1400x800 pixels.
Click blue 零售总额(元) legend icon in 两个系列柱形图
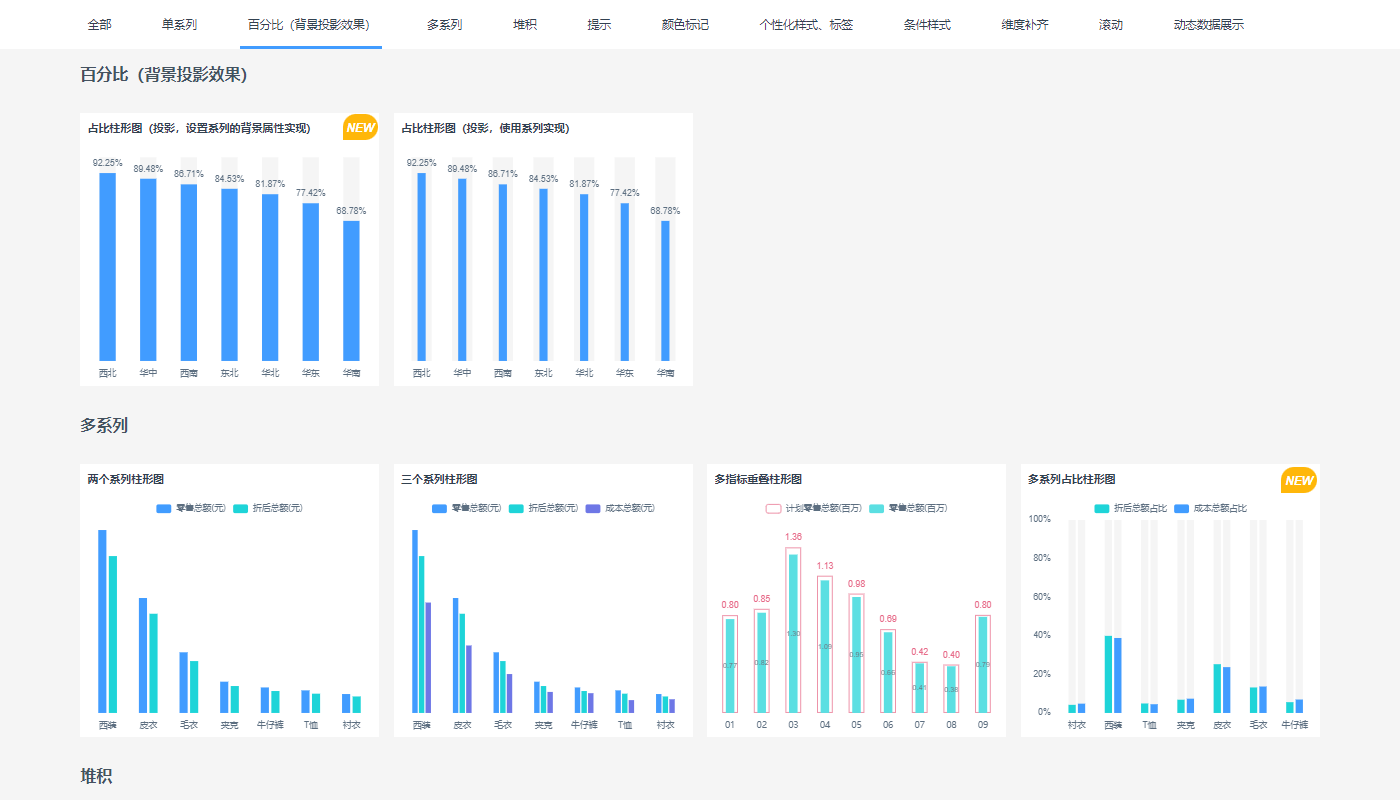pos(164,508)
